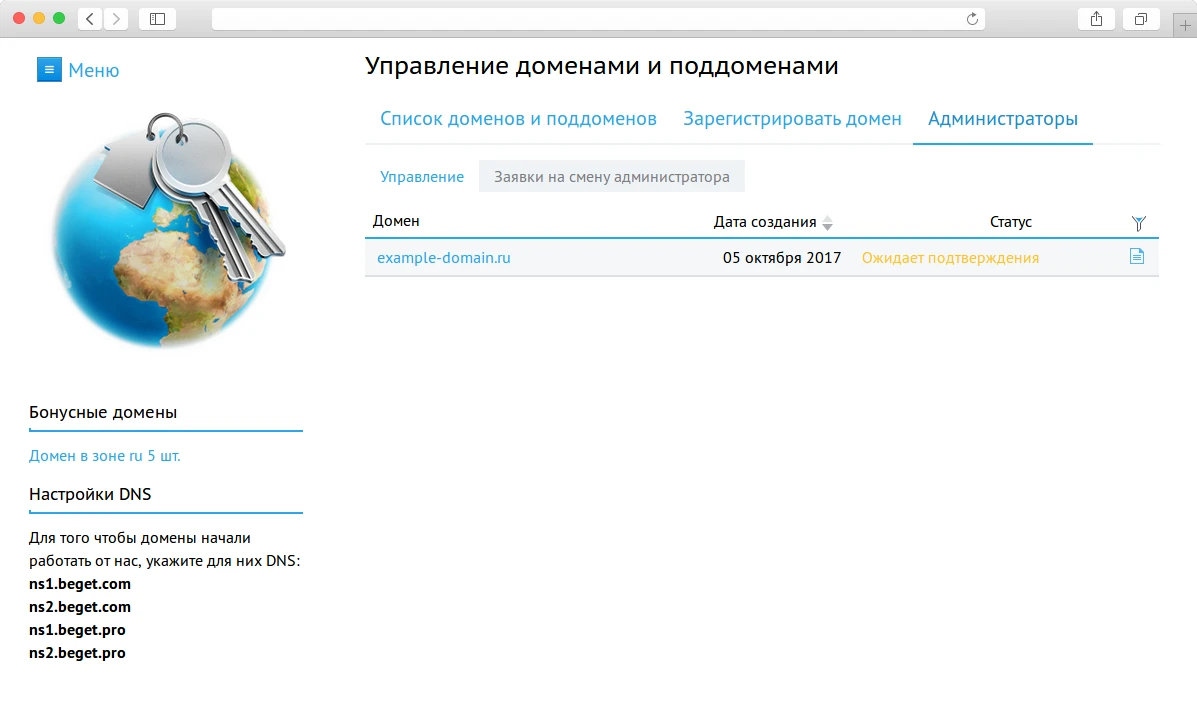Click the Домен column header
The width and height of the screenshot is (1197, 702).
pyautogui.click(x=397, y=221)
